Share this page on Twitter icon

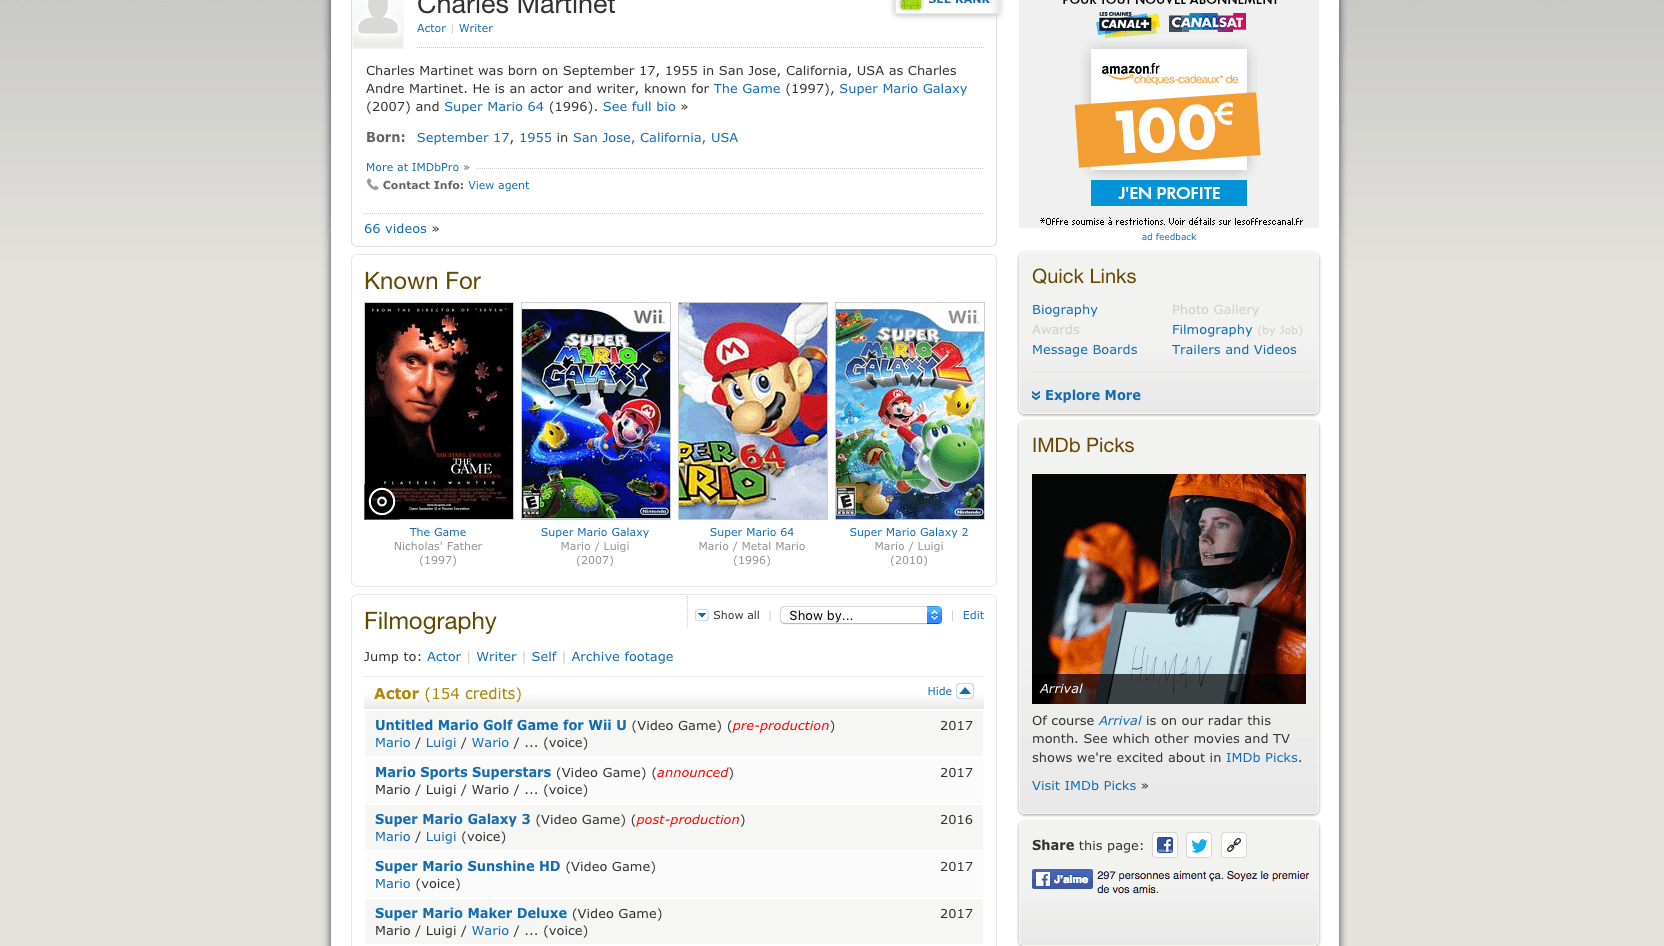click(1199, 846)
